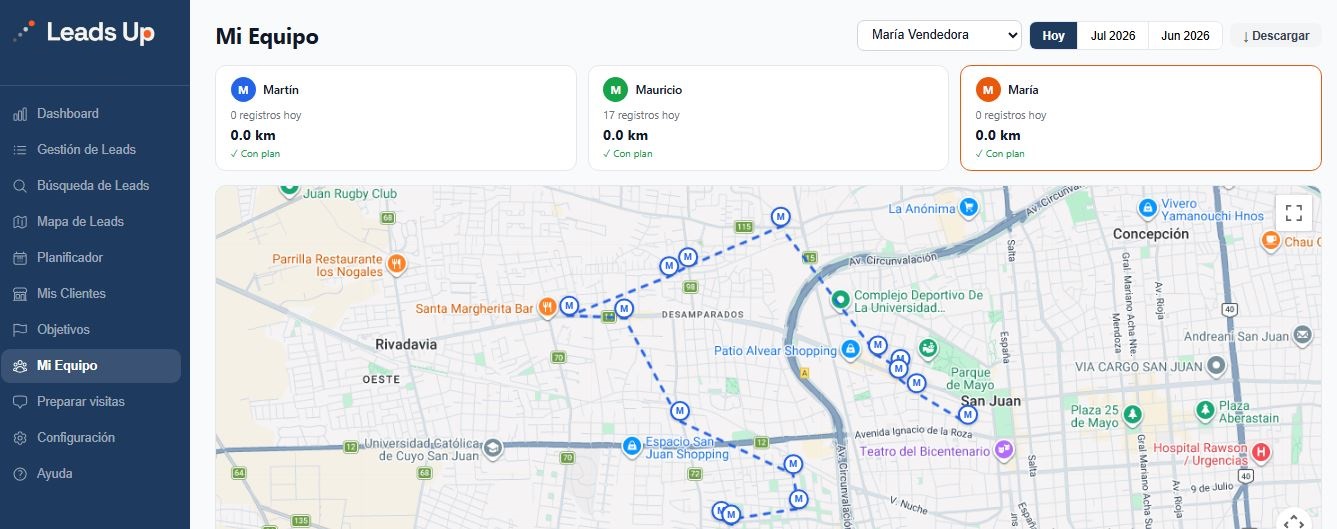Image resolution: width=1337 pixels, height=529 pixels.
Task: Open the Dashboard sidebar icon
Action: [20, 114]
